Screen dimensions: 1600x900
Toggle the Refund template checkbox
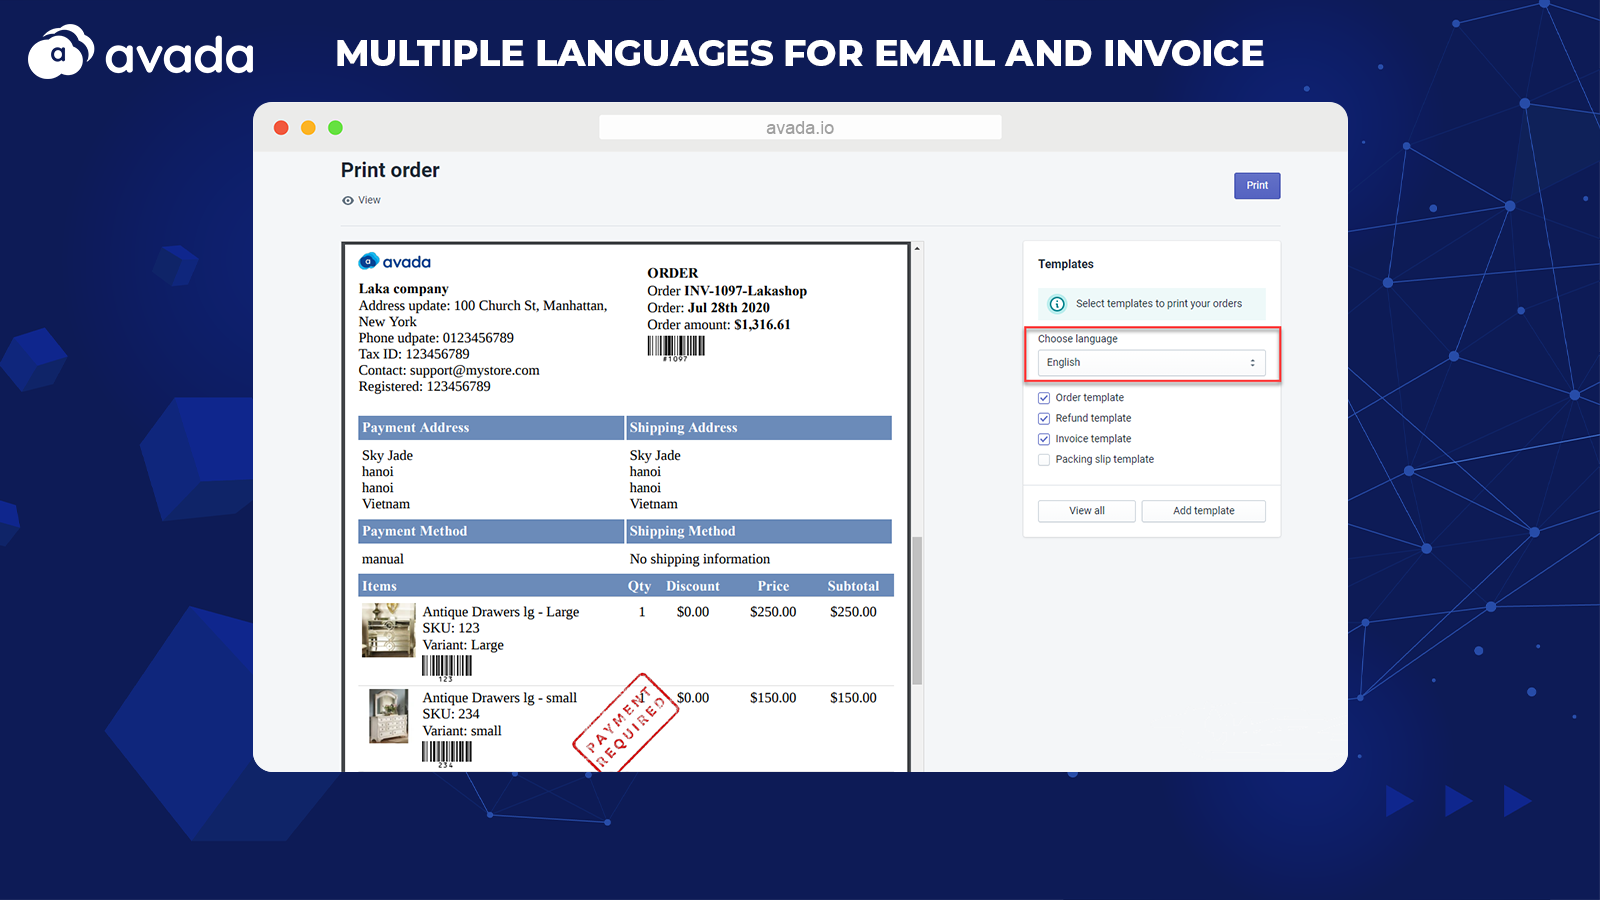pyautogui.click(x=1044, y=419)
